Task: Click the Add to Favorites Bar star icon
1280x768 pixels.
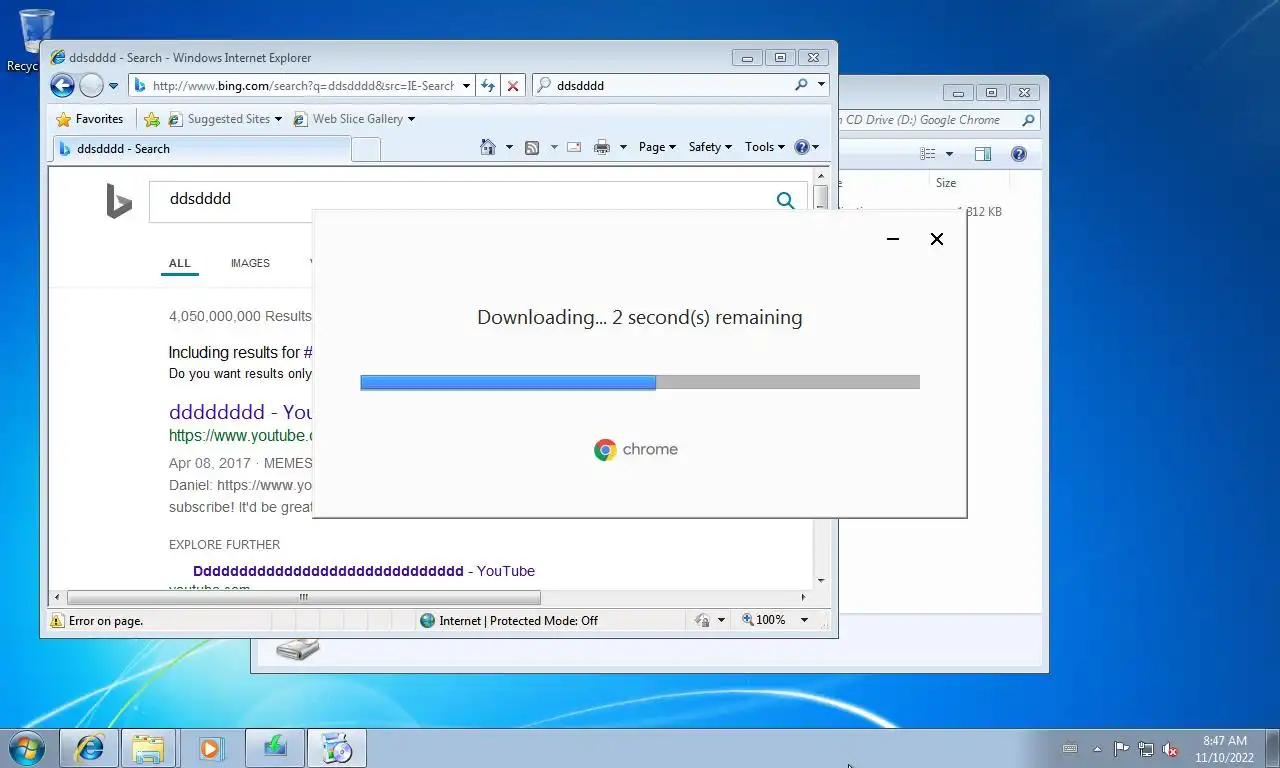Action: pos(152,119)
